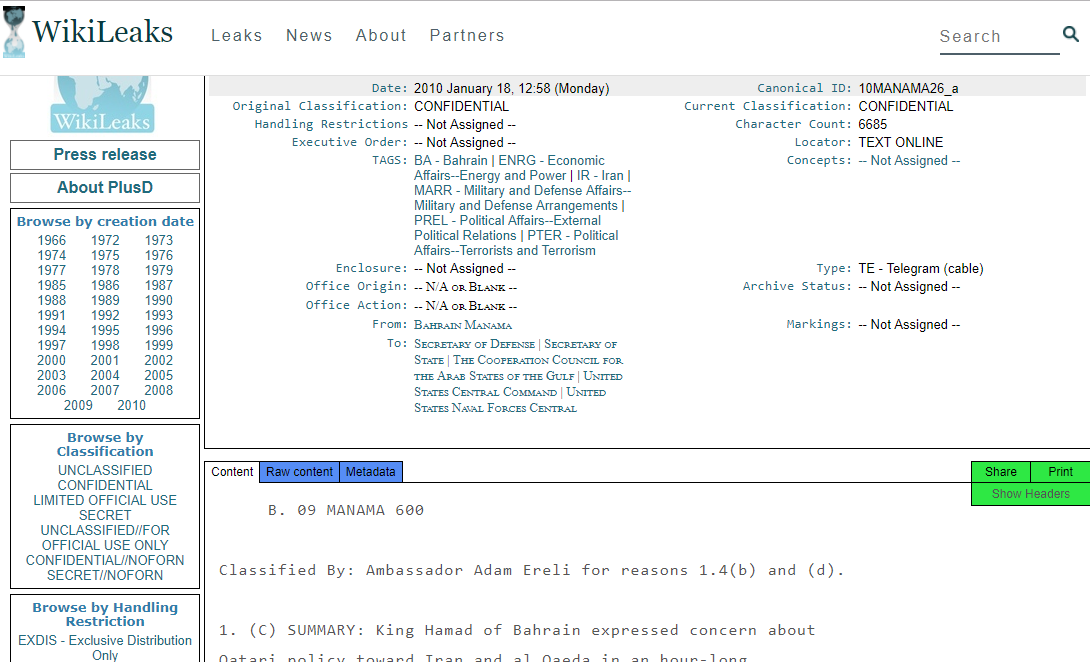Image resolution: width=1090 pixels, height=662 pixels.
Task: Open the Press release link
Action: pyautogui.click(x=105, y=154)
